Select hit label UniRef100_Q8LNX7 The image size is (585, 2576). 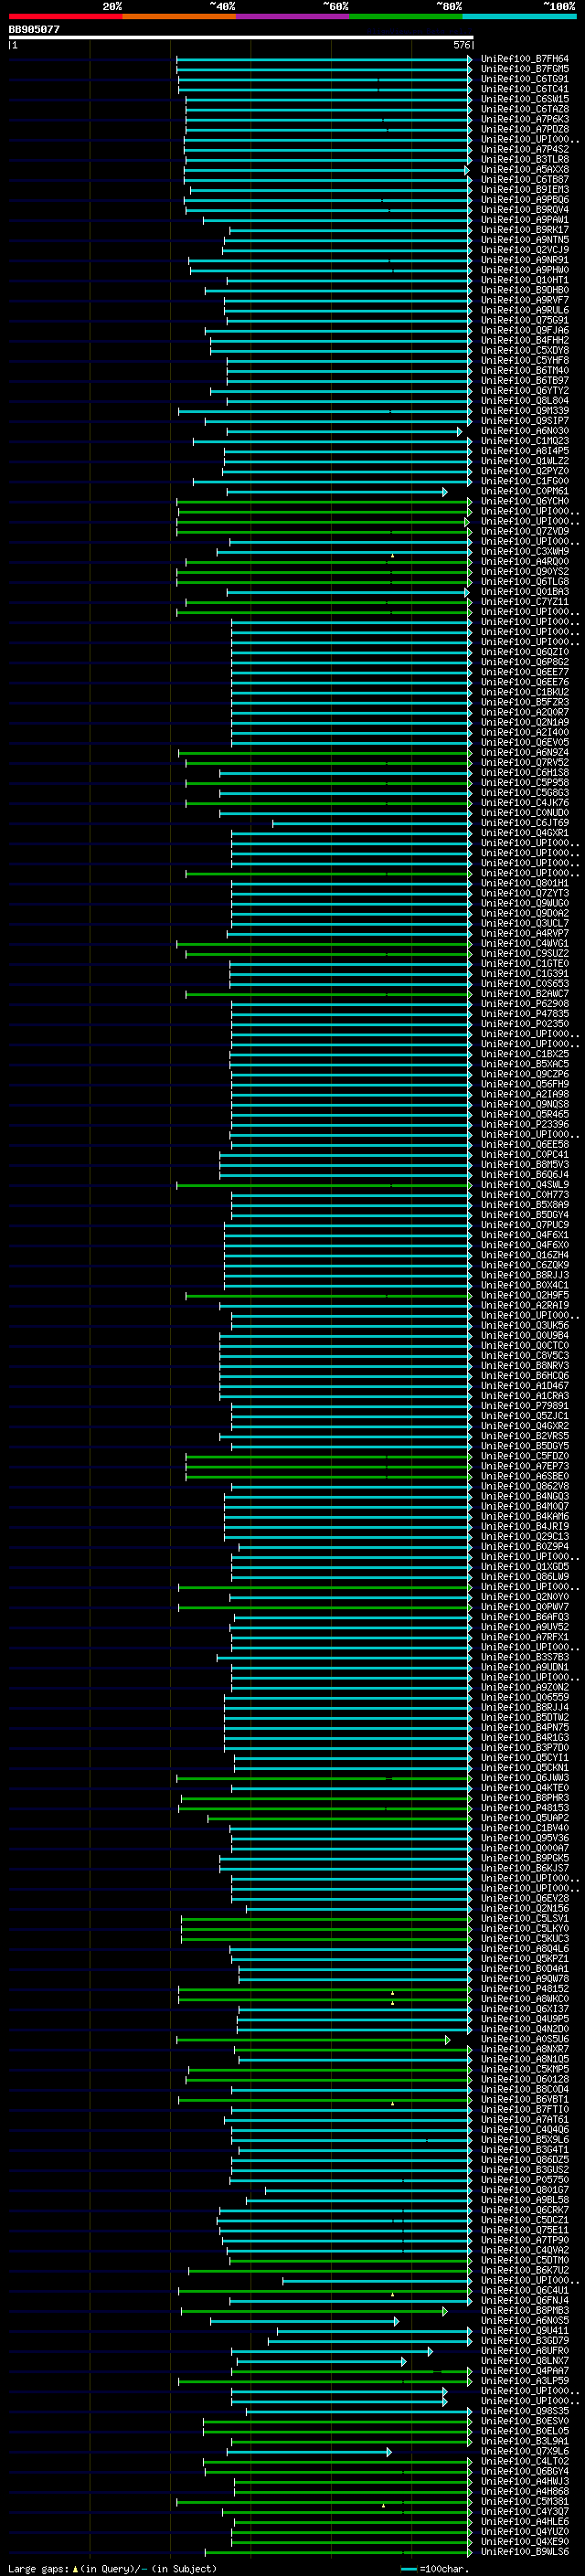click(x=525, y=2361)
